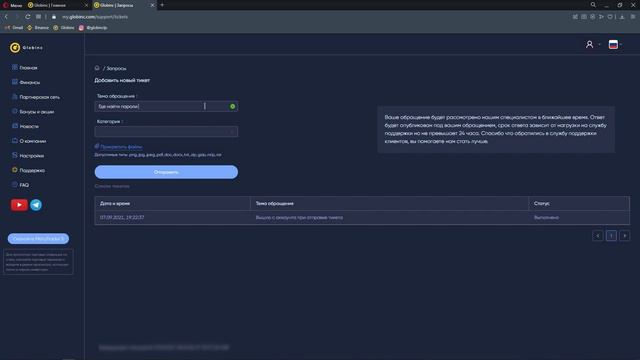Click the heart bookmark icon in the toolbar
Screen dimensions: 640x360
click(610, 17)
